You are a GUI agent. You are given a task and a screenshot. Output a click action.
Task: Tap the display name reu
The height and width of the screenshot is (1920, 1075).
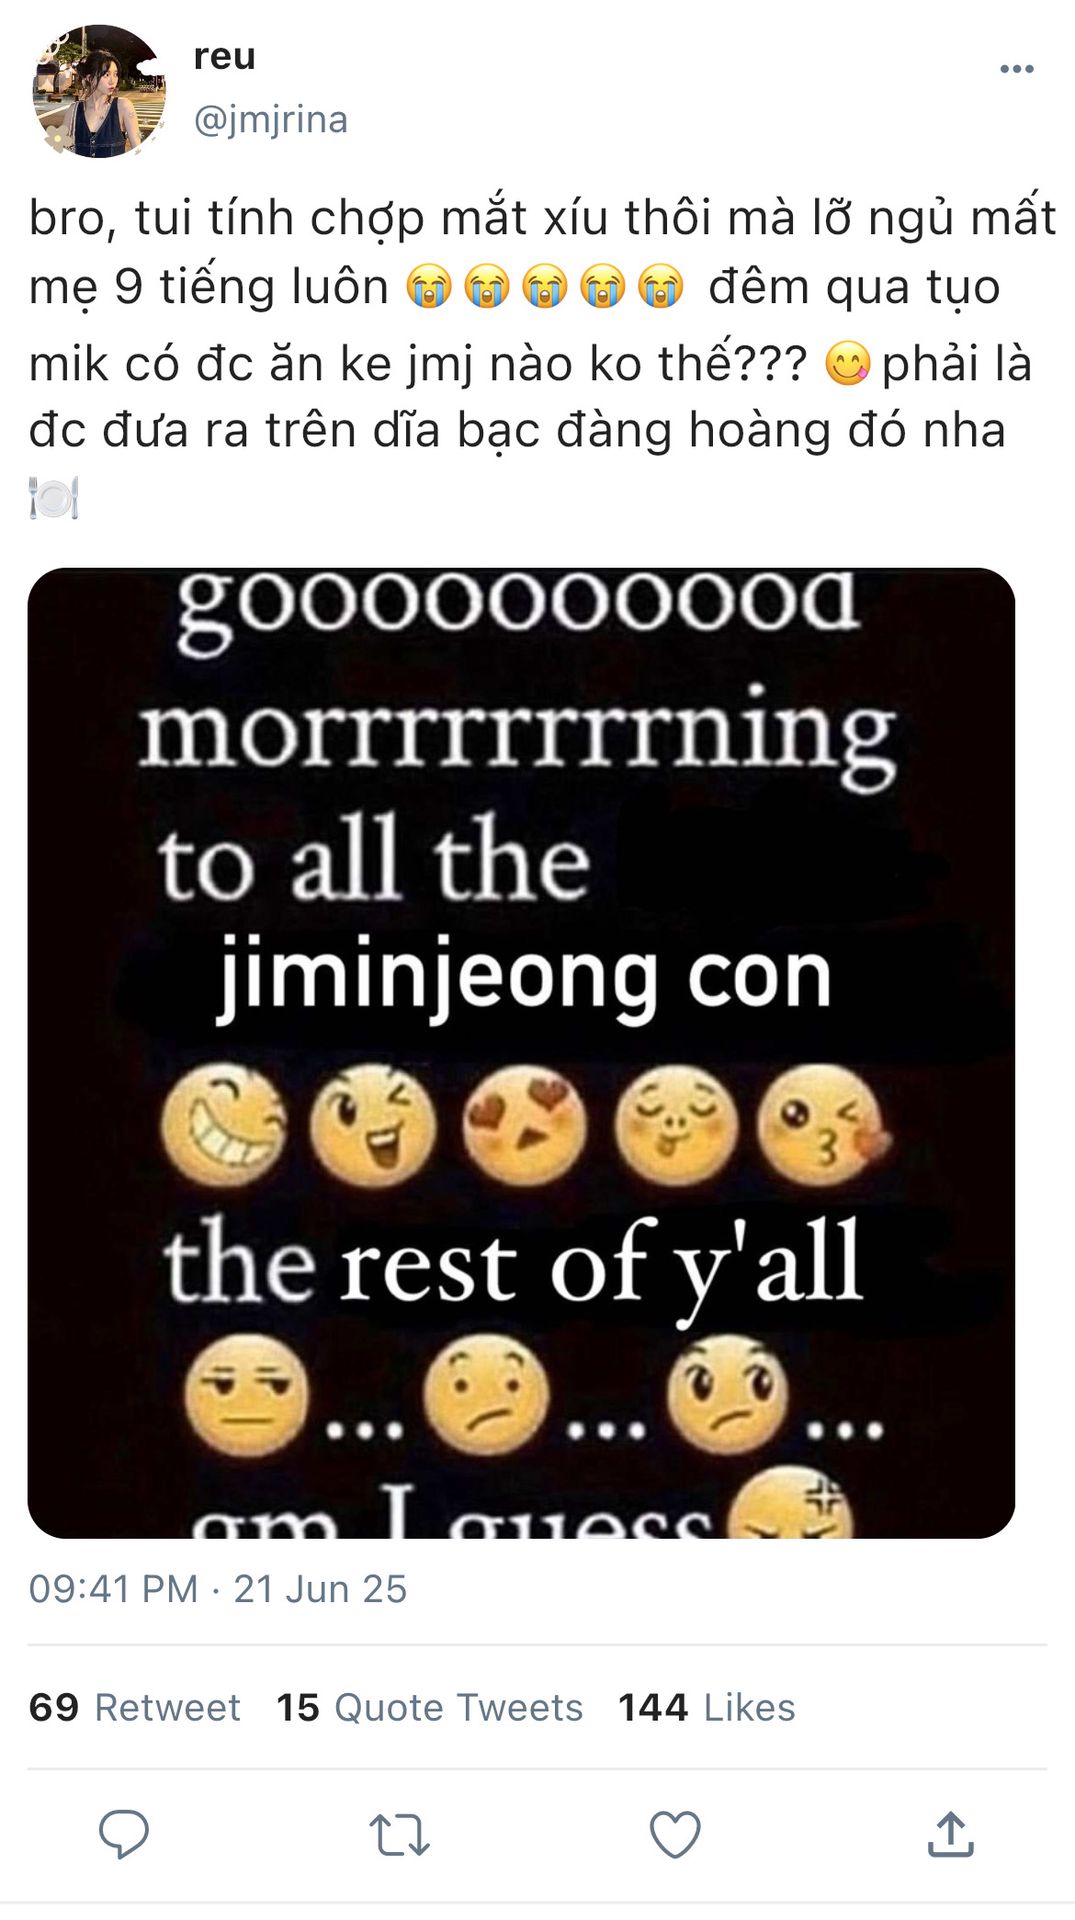[225, 57]
